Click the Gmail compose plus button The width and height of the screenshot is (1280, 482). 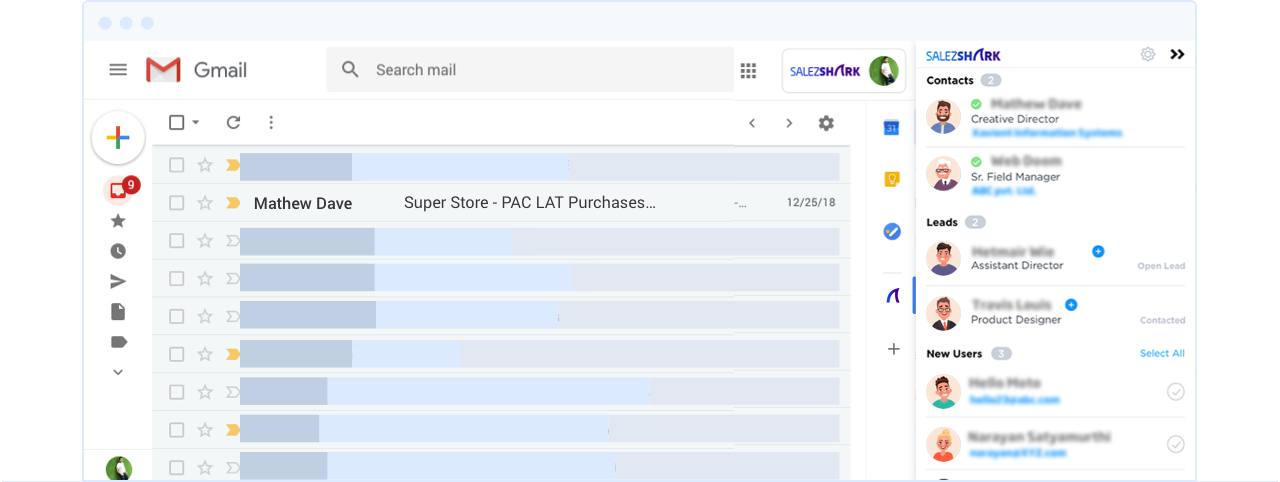coord(118,138)
